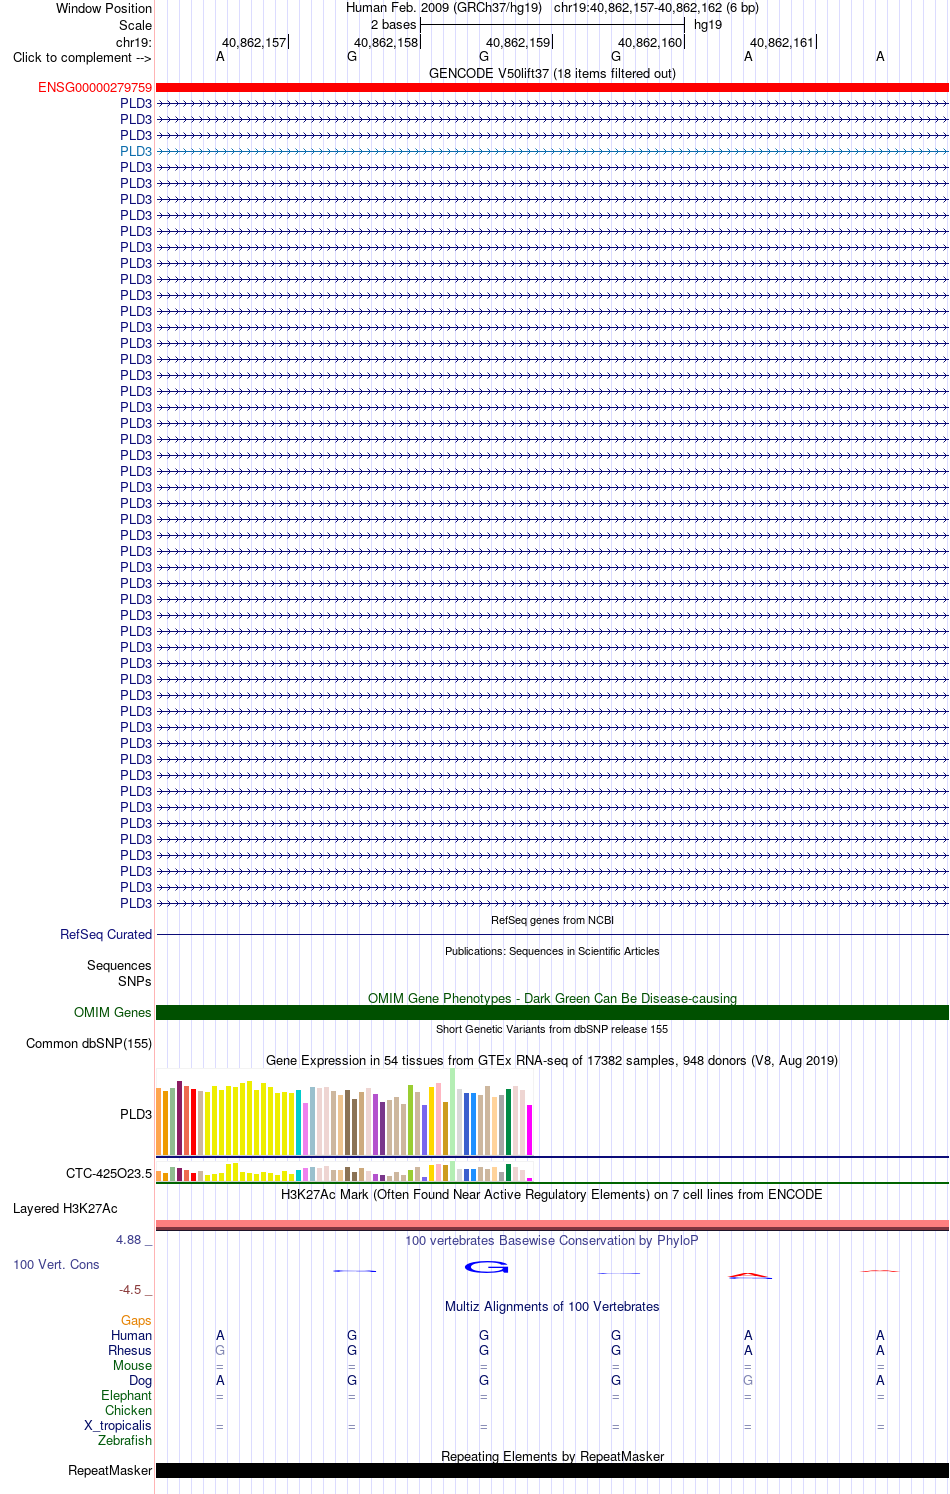Click the OMIM Gene Phenotypes track title
The width and height of the screenshot is (950, 1494).
click(x=552, y=999)
